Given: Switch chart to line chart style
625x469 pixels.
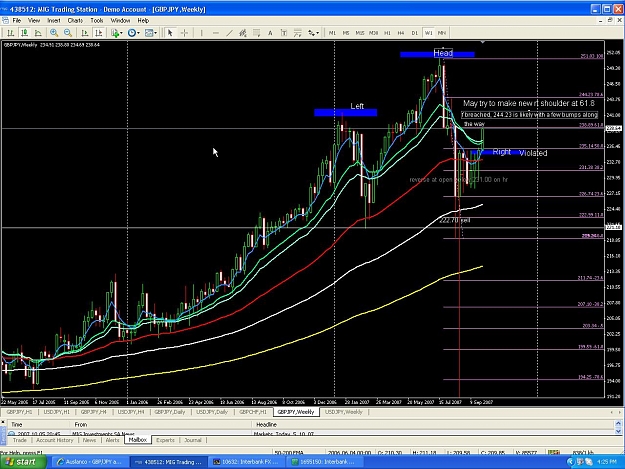Looking at the screenshot, I should tap(38, 33).
